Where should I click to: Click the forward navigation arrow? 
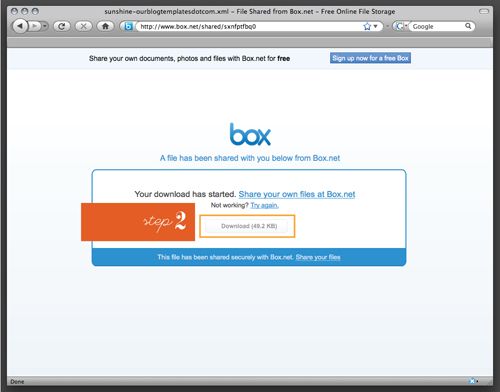[x=34, y=26]
